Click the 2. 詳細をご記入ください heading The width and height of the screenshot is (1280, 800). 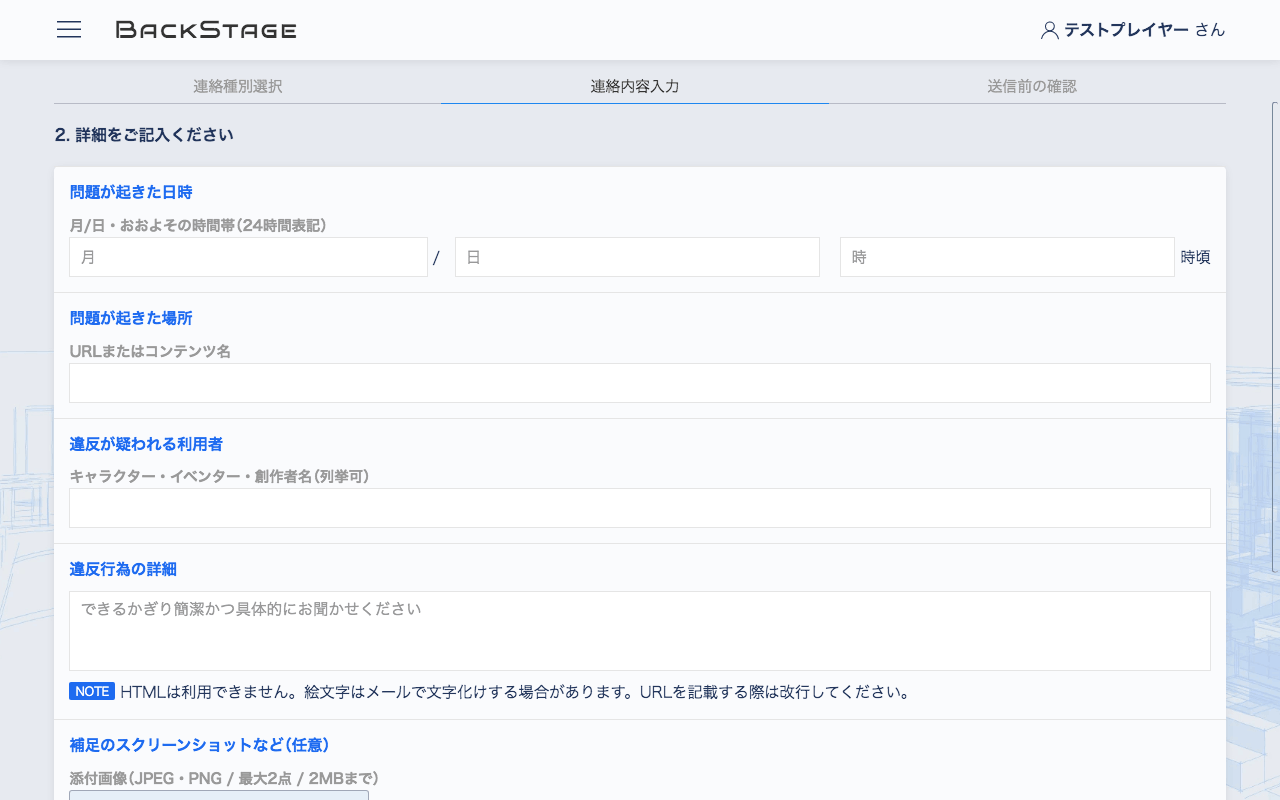(x=144, y=134)
